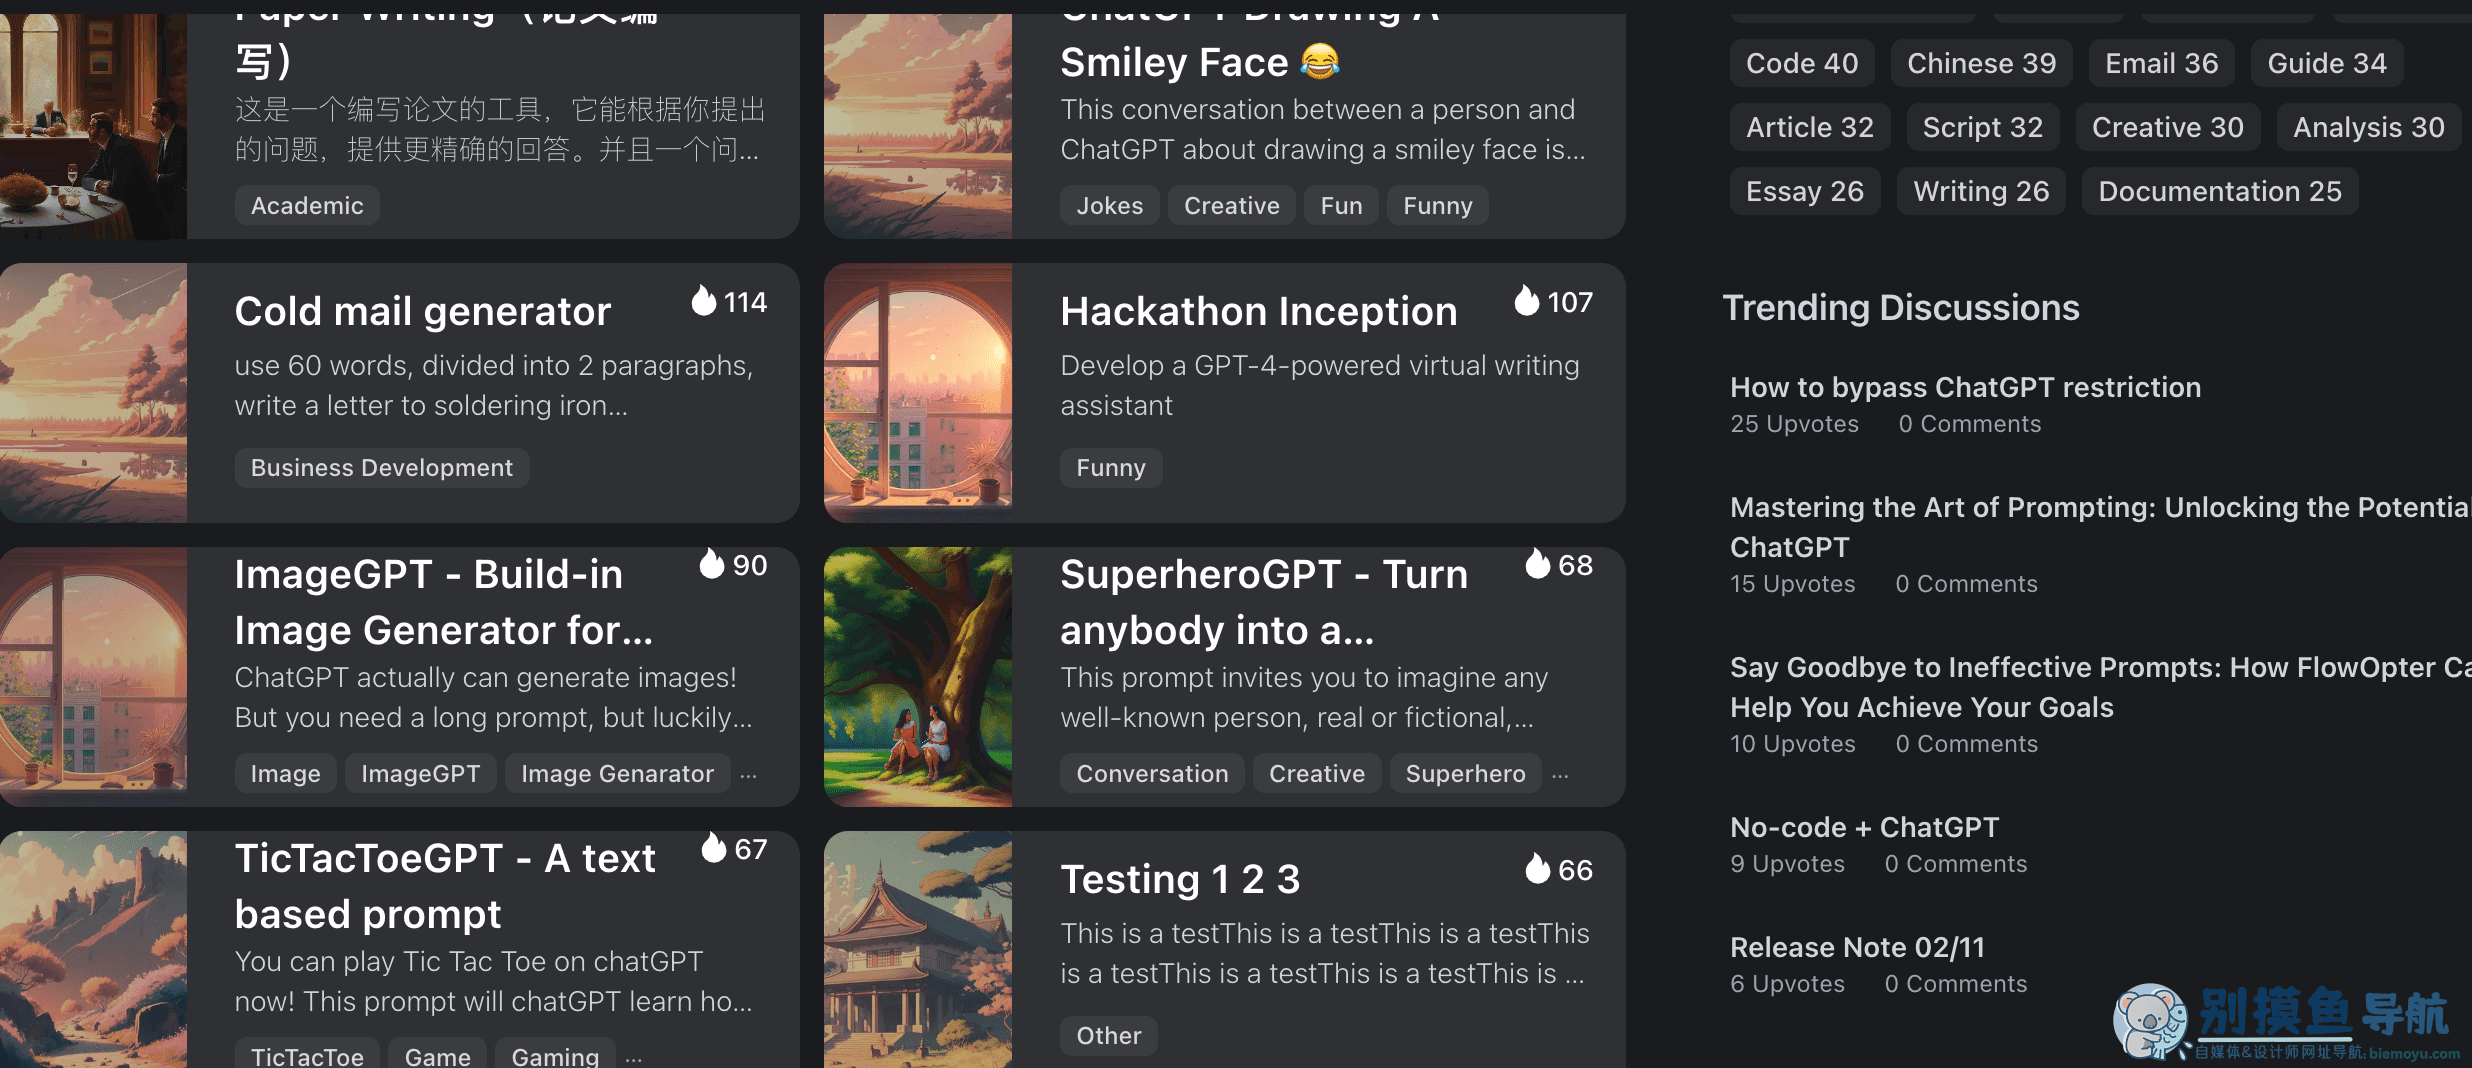
Task: Open the No-code + ChatGPT discussion
Action: point(1864,827)
